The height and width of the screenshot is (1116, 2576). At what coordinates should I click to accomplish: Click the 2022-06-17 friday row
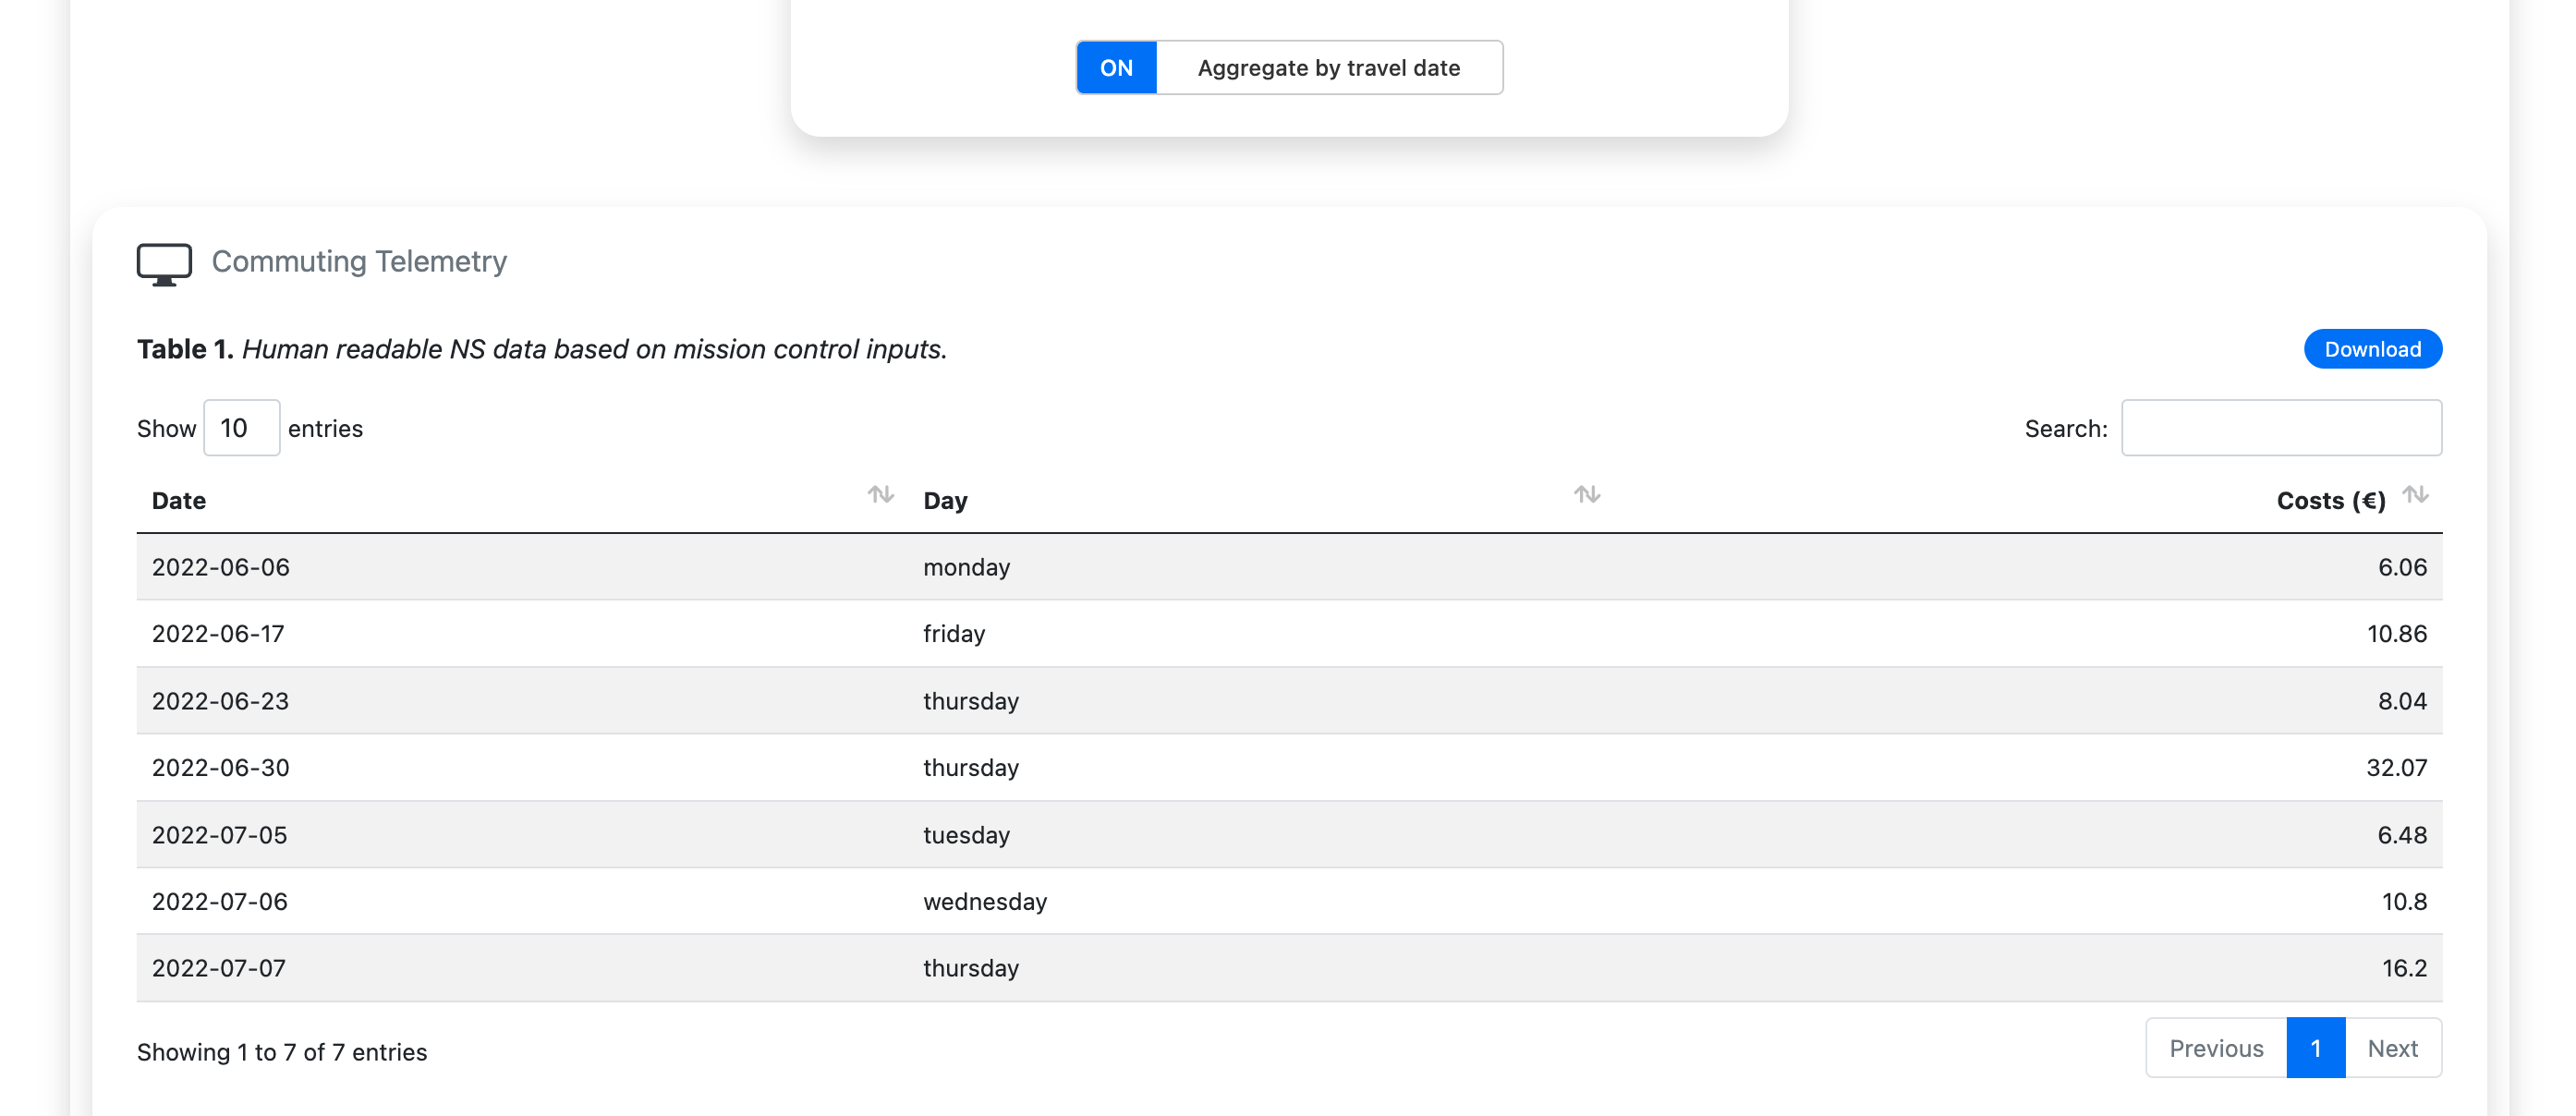pos(1288,633)
